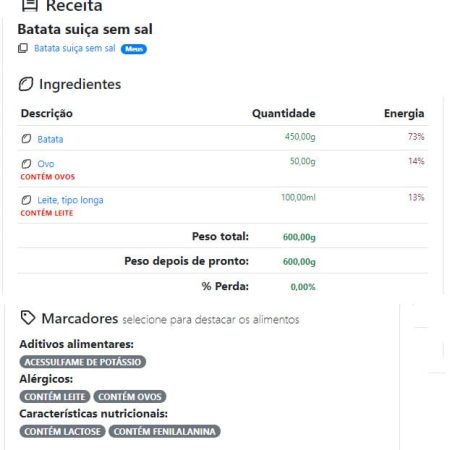
Task: Click the Descrição column header
Action: tap(47, 114)
